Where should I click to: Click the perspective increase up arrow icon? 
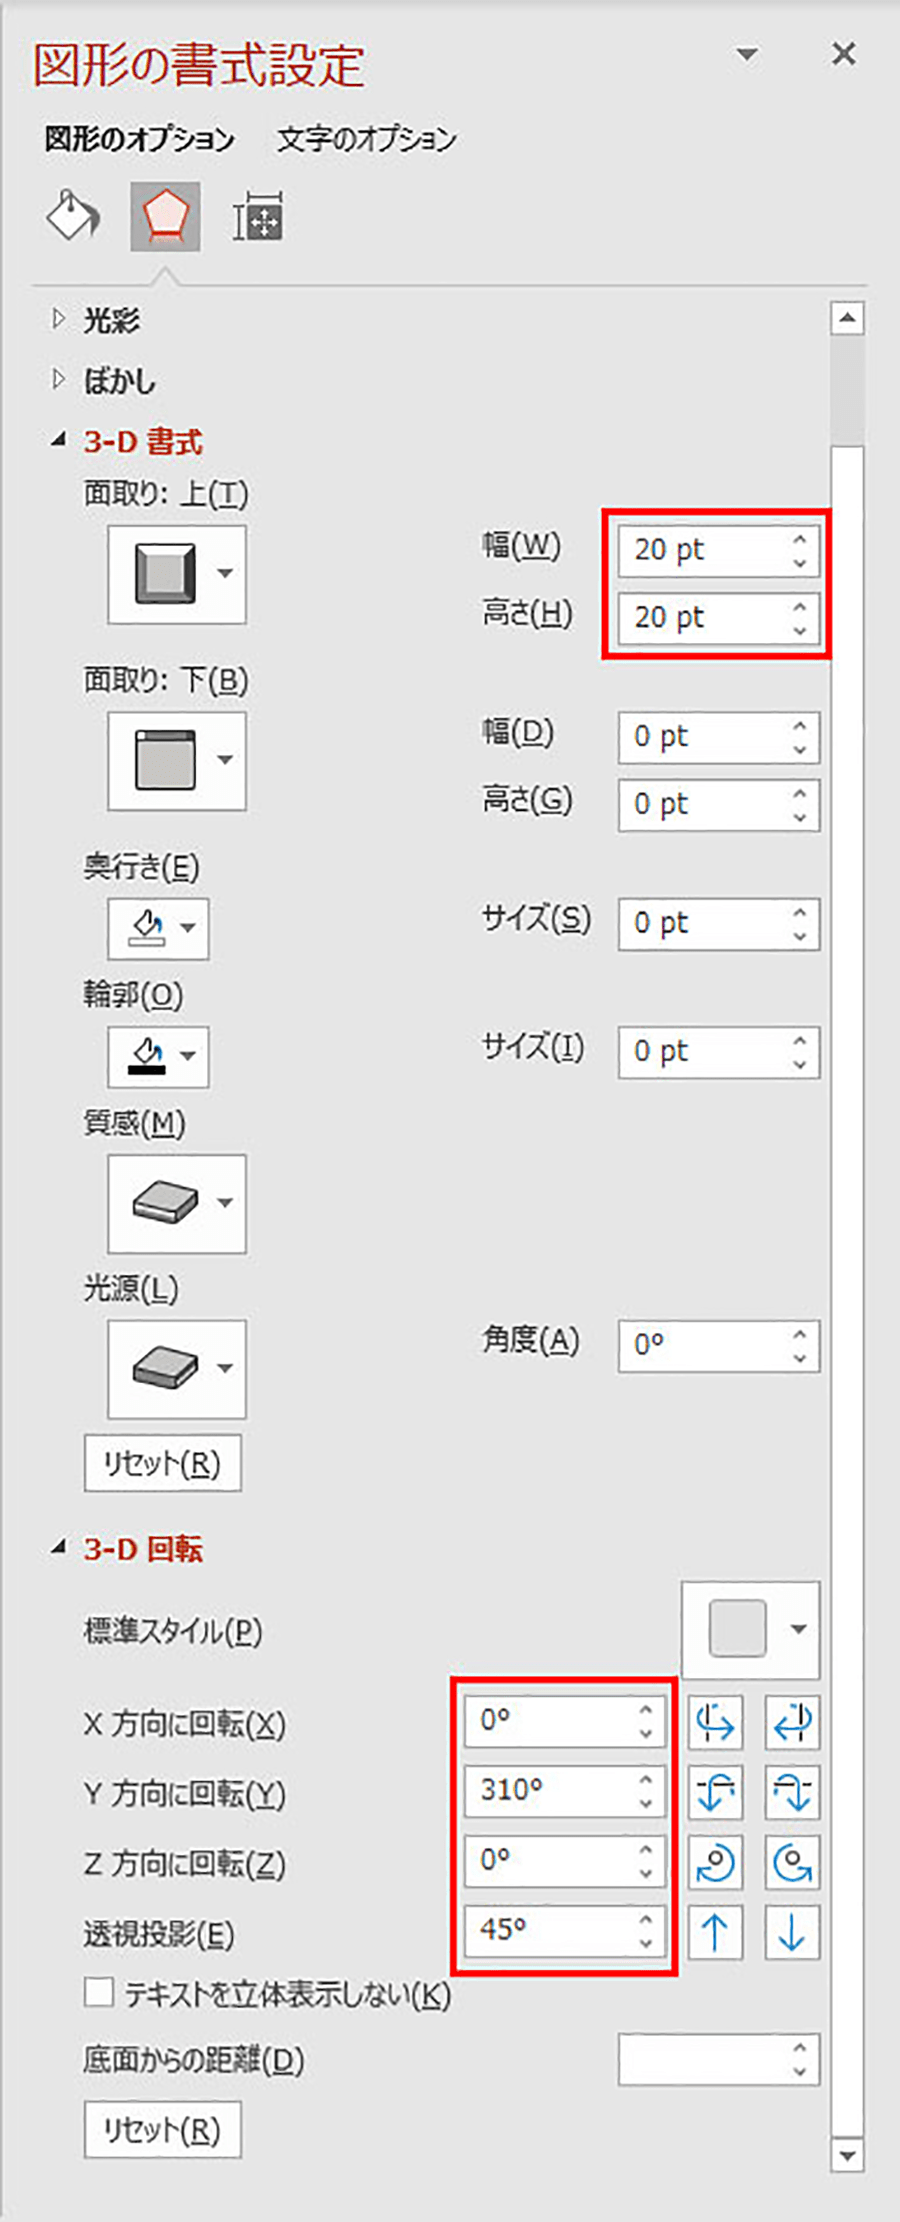point(715,1931)
